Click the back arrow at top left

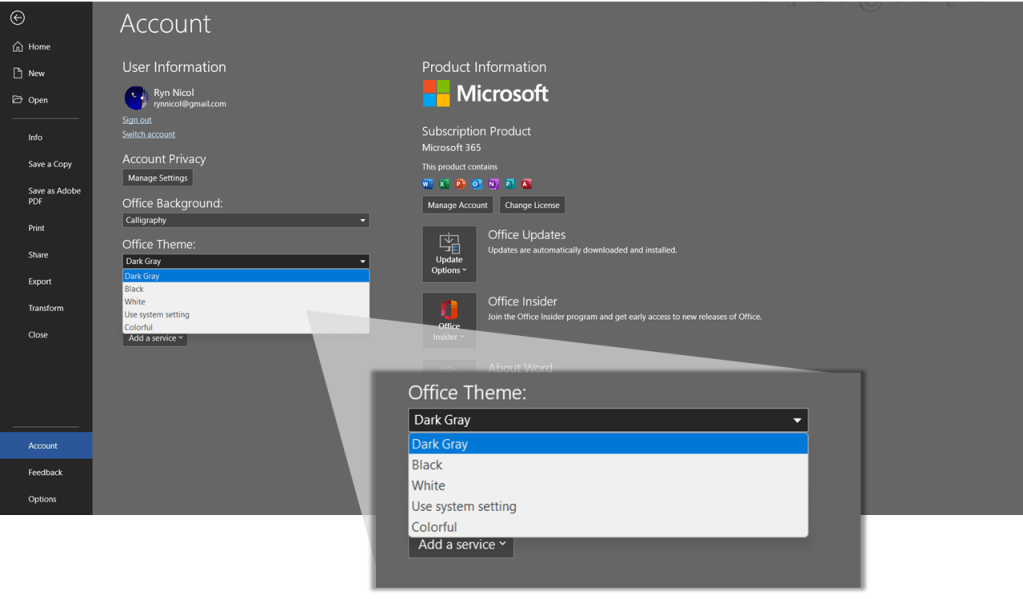click(17, 18)
